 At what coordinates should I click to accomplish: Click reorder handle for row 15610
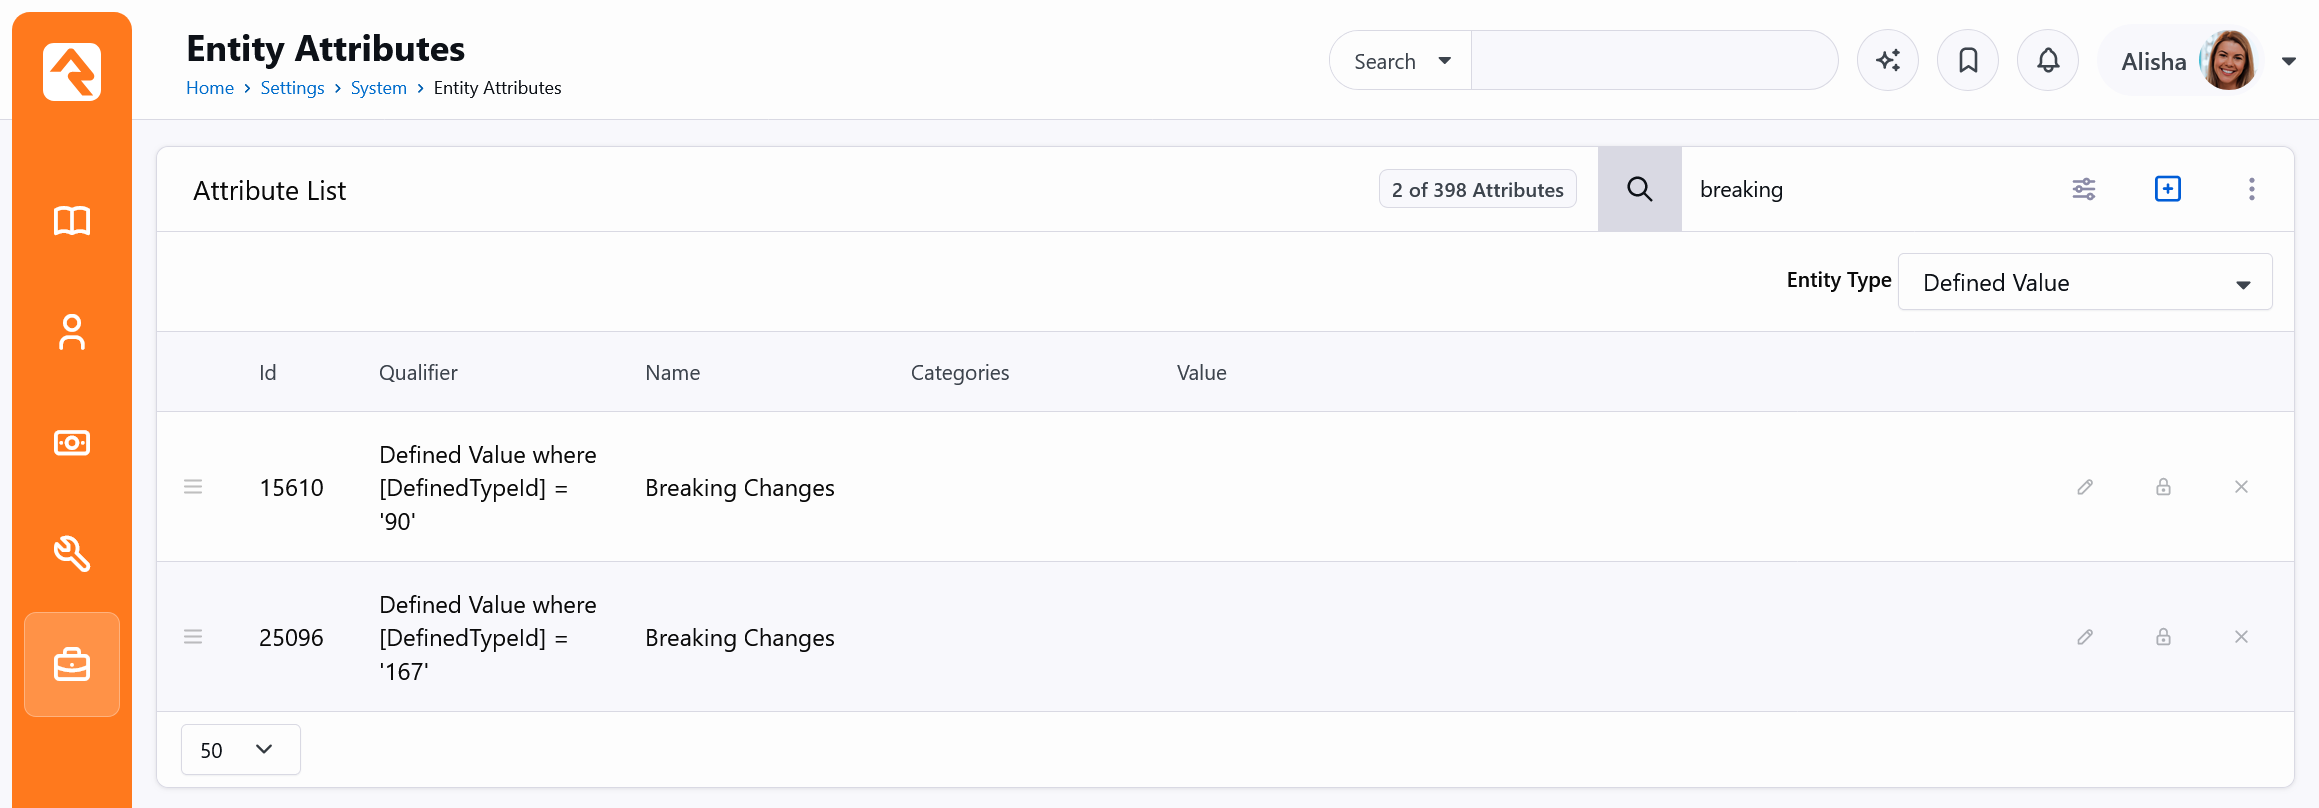[x=193, y=487]
